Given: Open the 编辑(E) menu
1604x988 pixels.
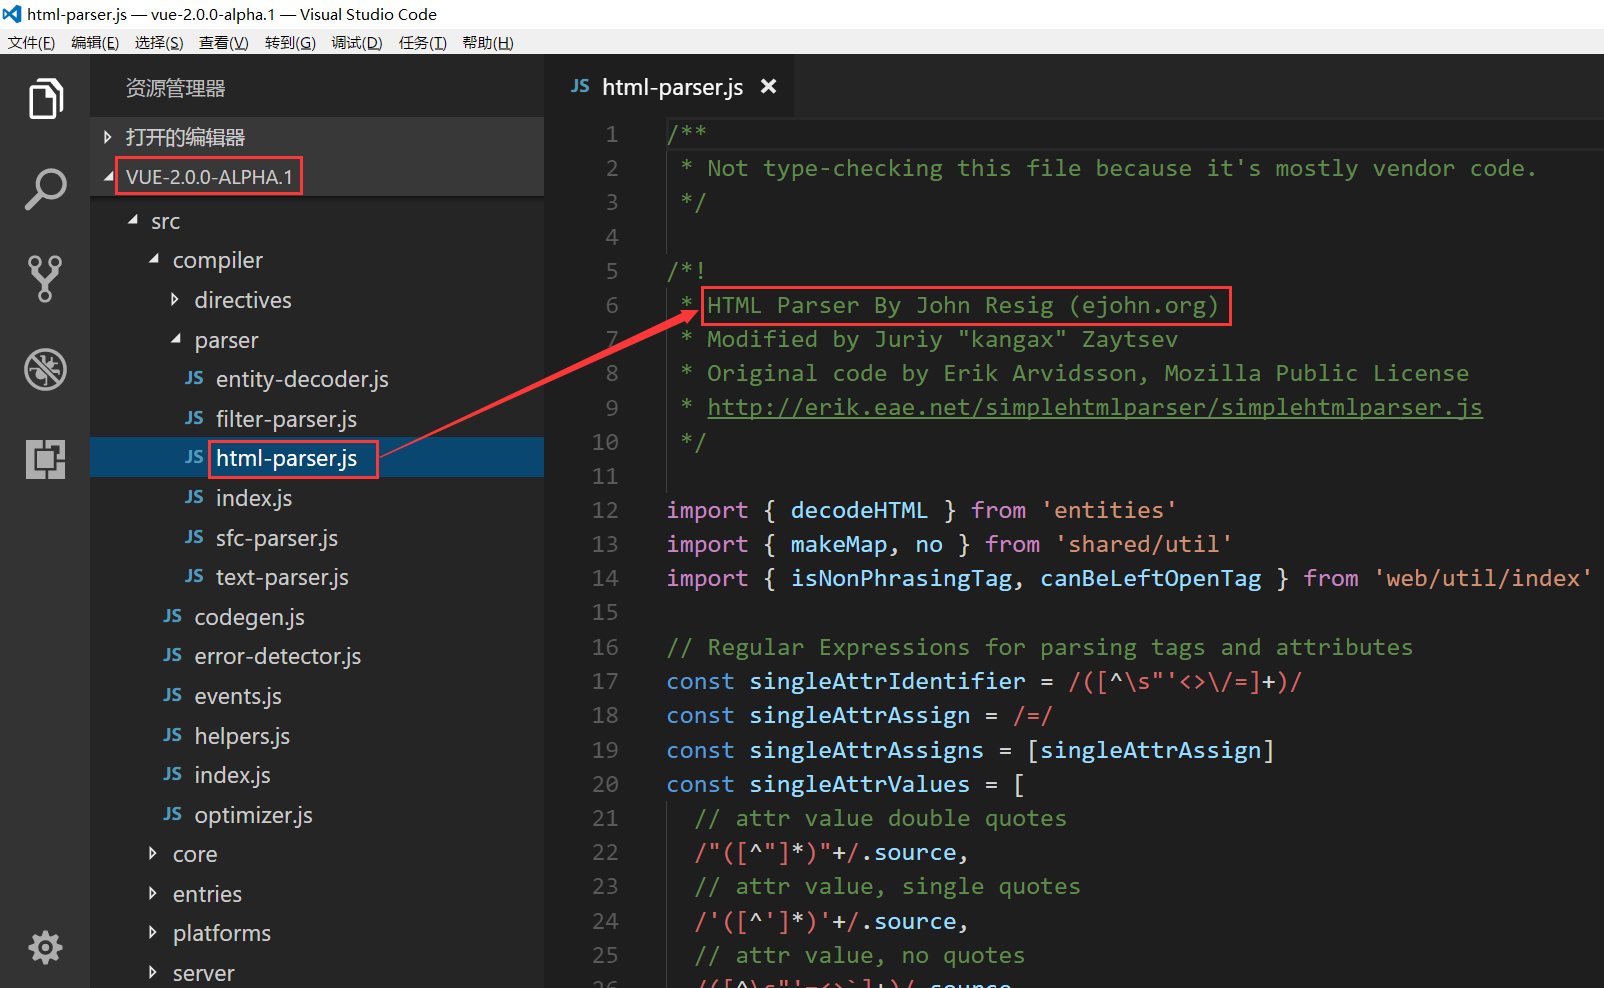Looking at the screenshot, I should [95, 42].
